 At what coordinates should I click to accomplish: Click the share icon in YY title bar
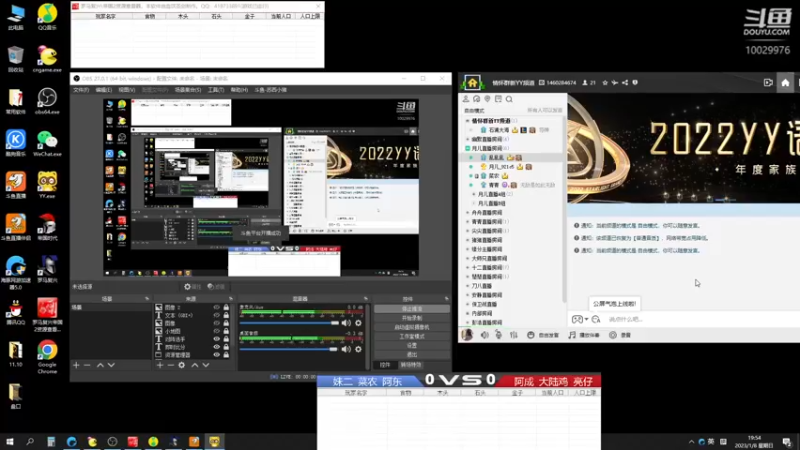coord(625,83)
